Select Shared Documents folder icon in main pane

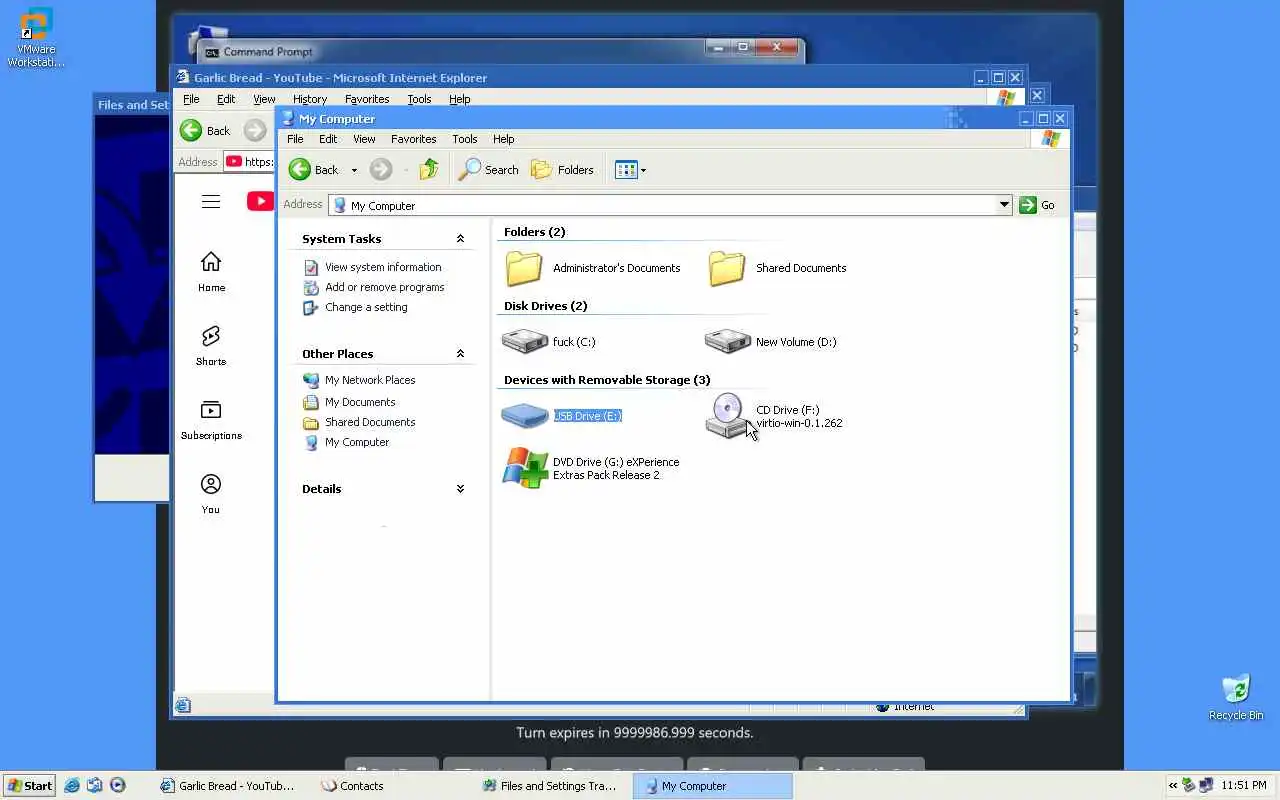pos(727,268)
